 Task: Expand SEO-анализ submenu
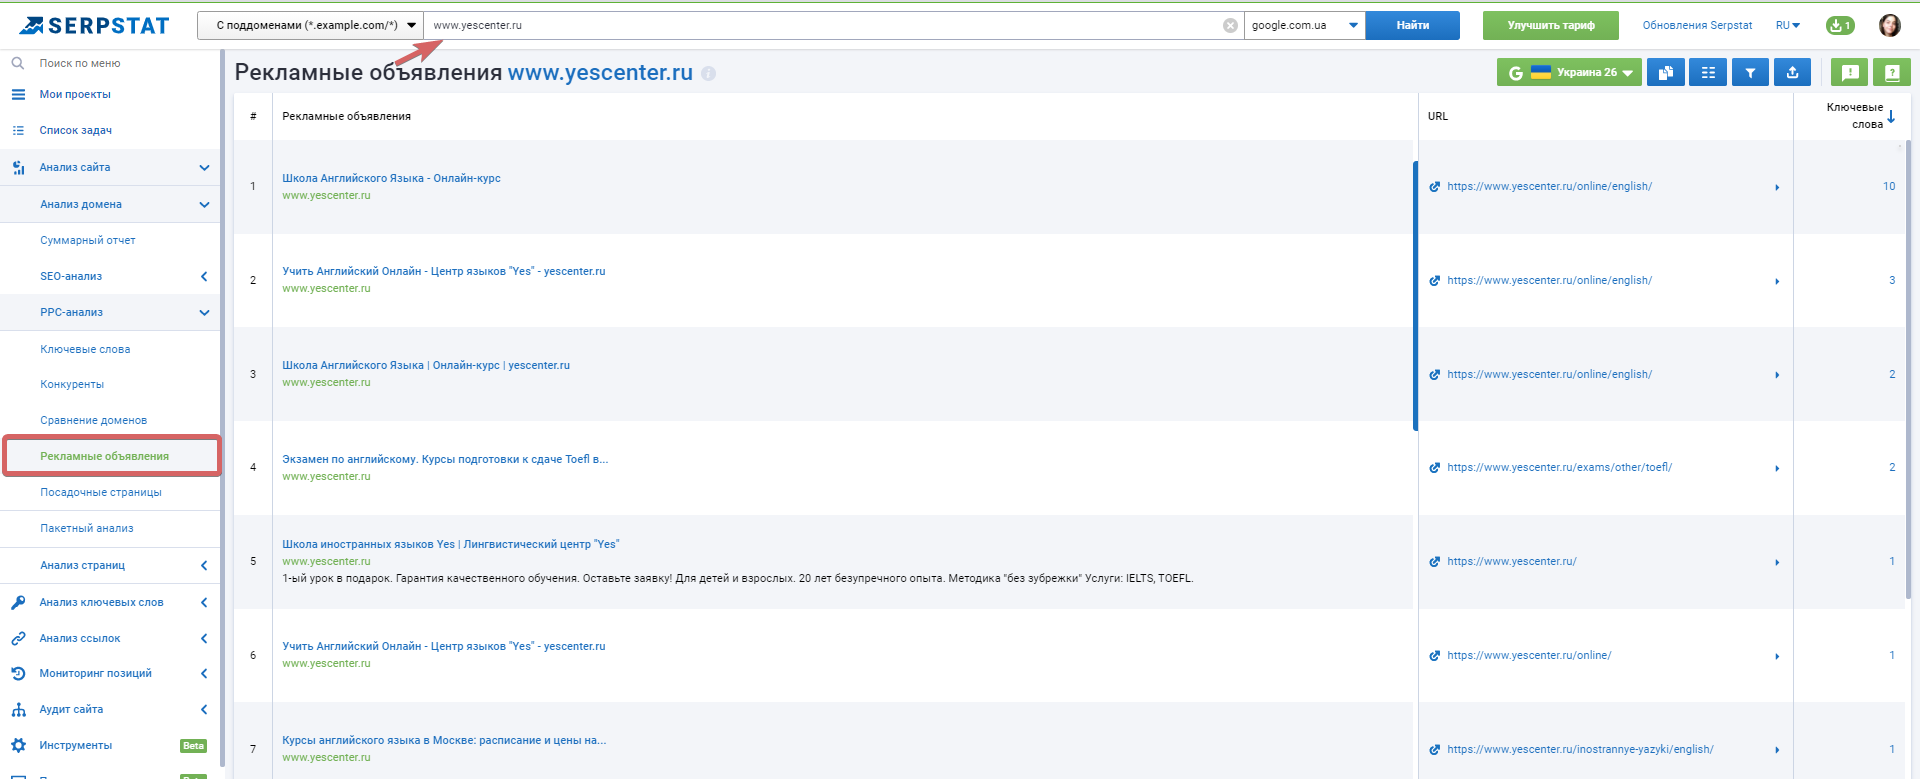(x=204, y=277)
